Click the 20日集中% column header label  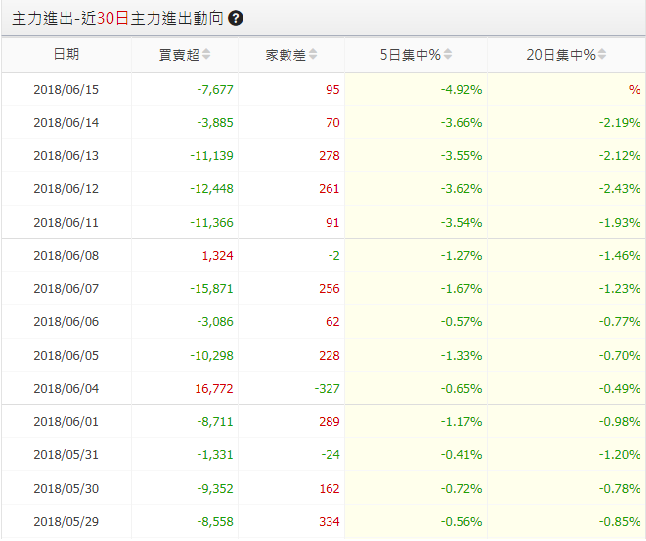[561, 55]
